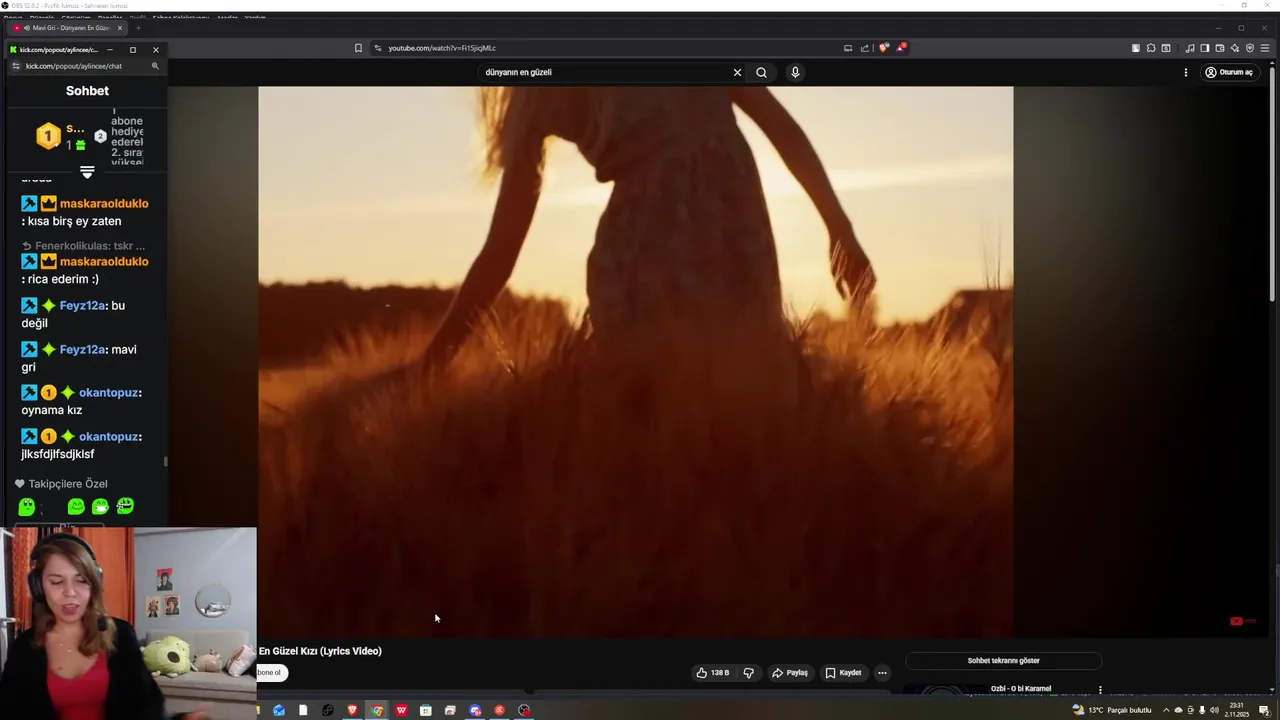This screenshot has width=1280, height=720.
Task: Click Paylaş share button
Action: [789, 673]
